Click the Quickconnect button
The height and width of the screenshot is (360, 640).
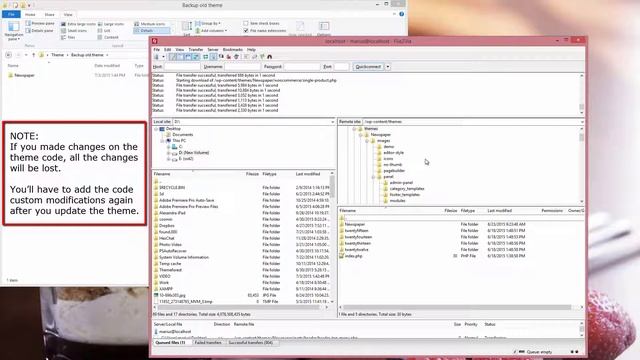(368, 67)
